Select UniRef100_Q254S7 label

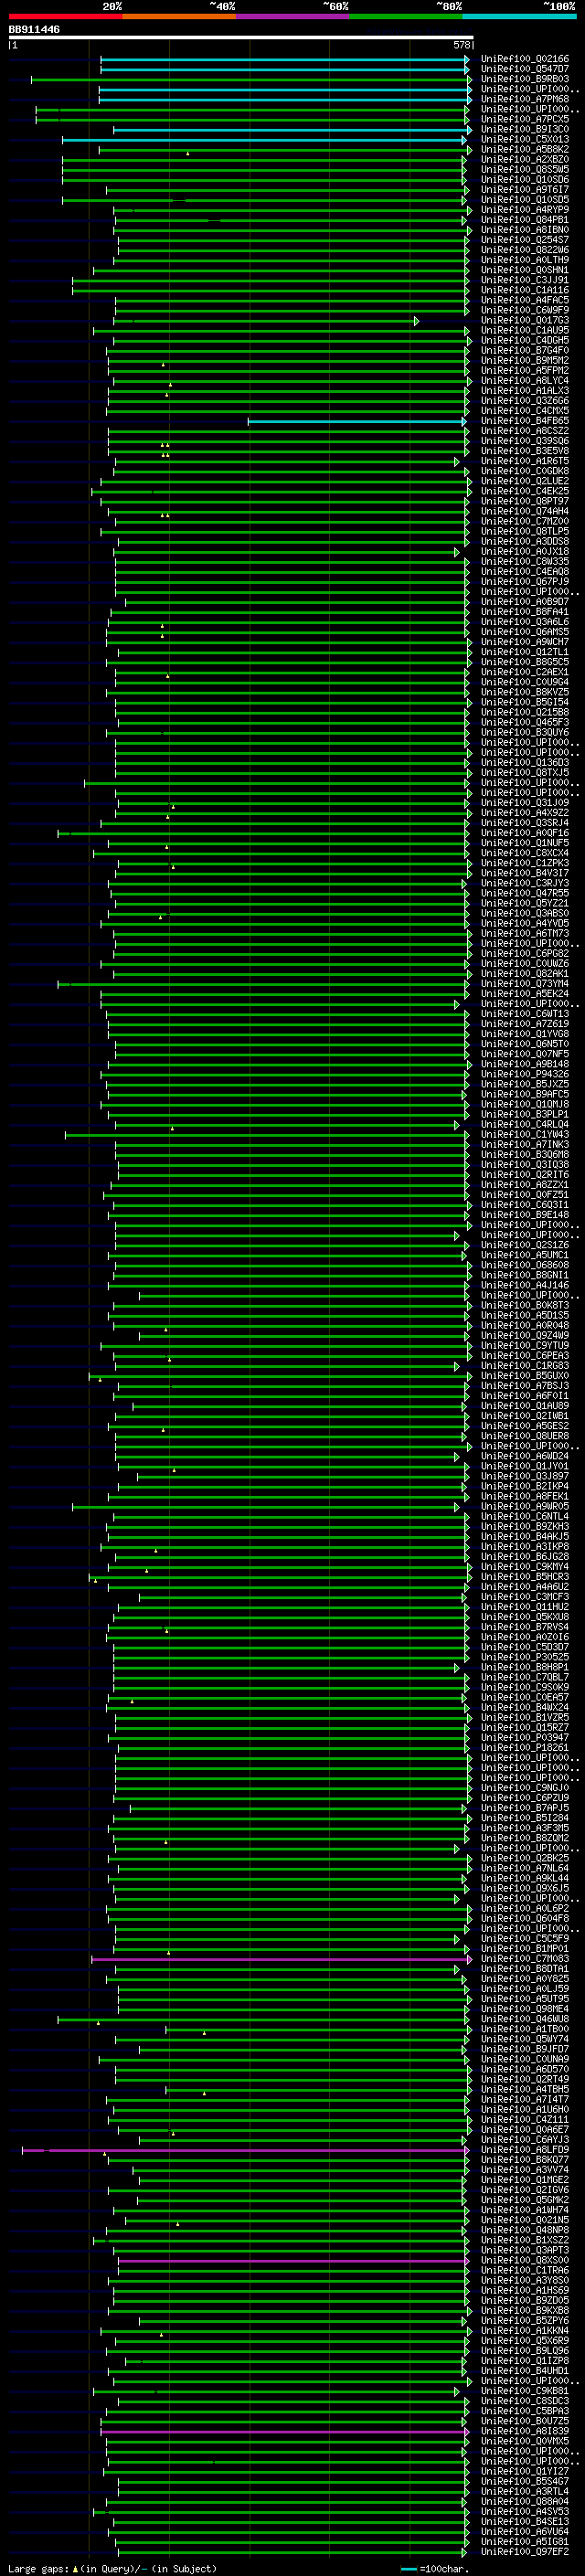pyautogui.click(x=524, y=240)
